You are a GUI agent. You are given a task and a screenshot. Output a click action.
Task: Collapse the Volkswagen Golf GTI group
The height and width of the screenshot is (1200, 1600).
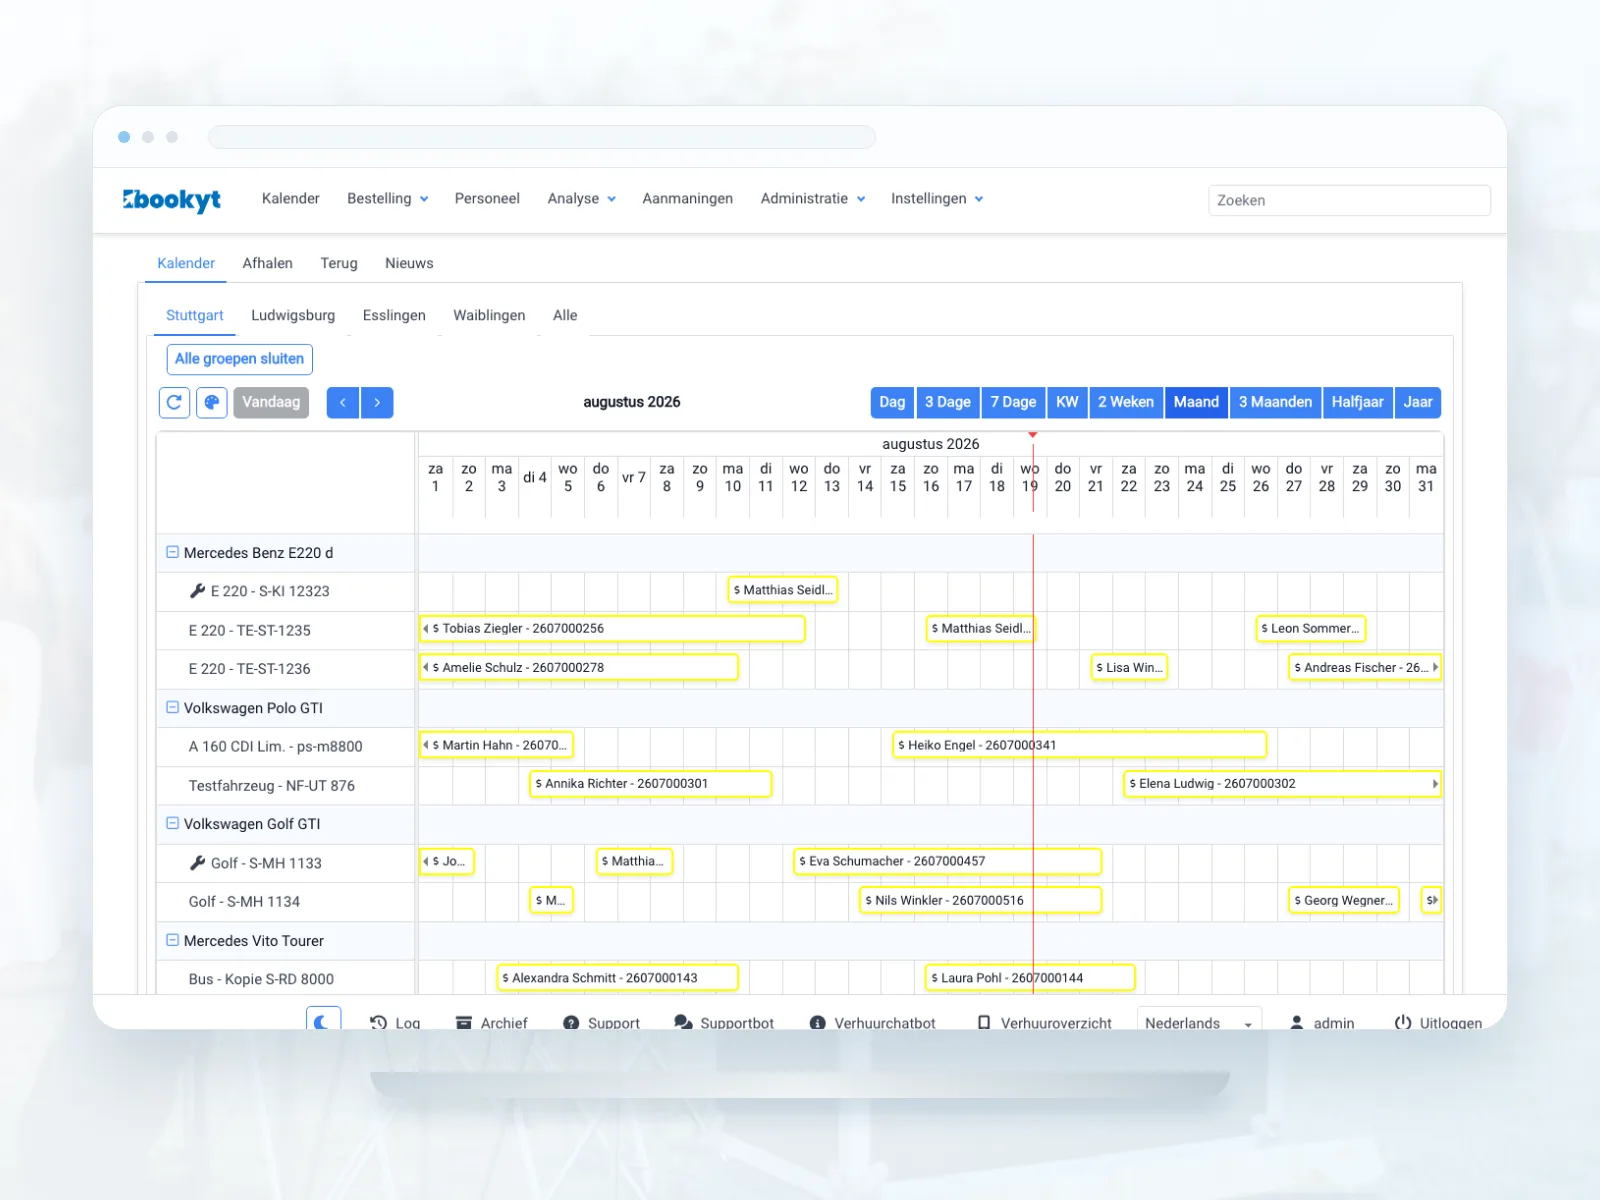[172, 823]
